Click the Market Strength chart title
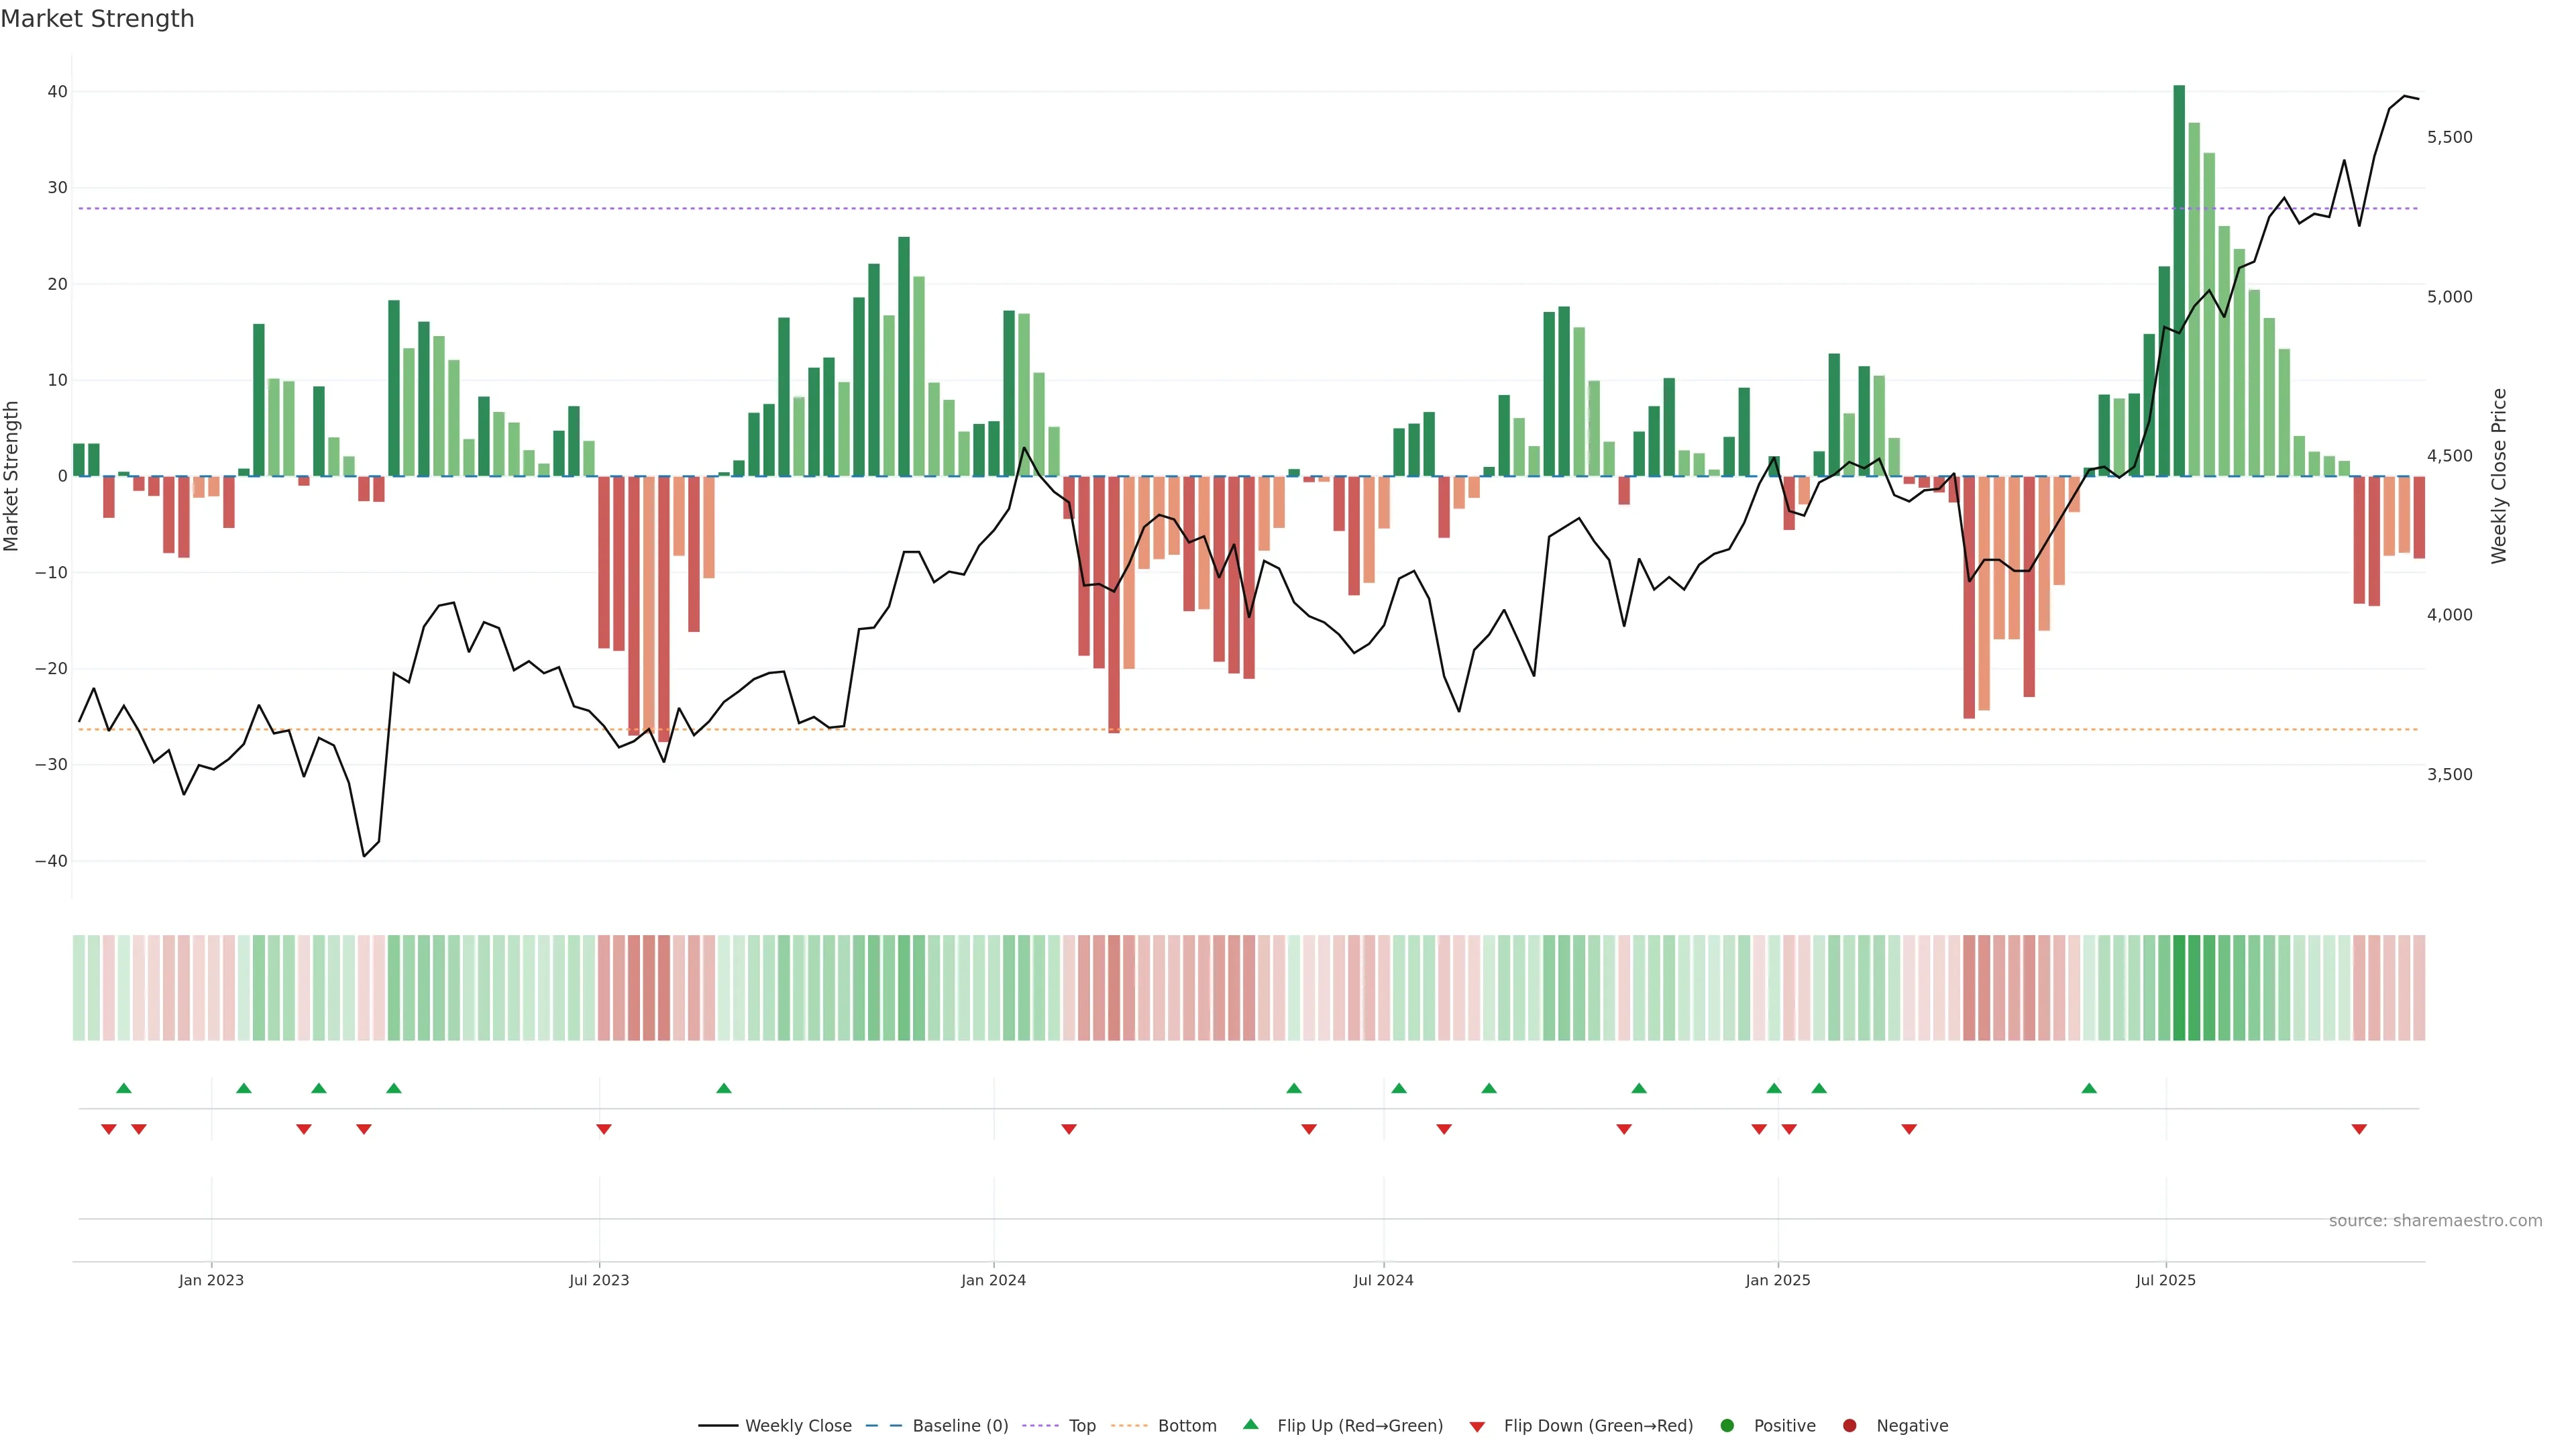This screenshot has height=1449, width=2576. point(97,19)
